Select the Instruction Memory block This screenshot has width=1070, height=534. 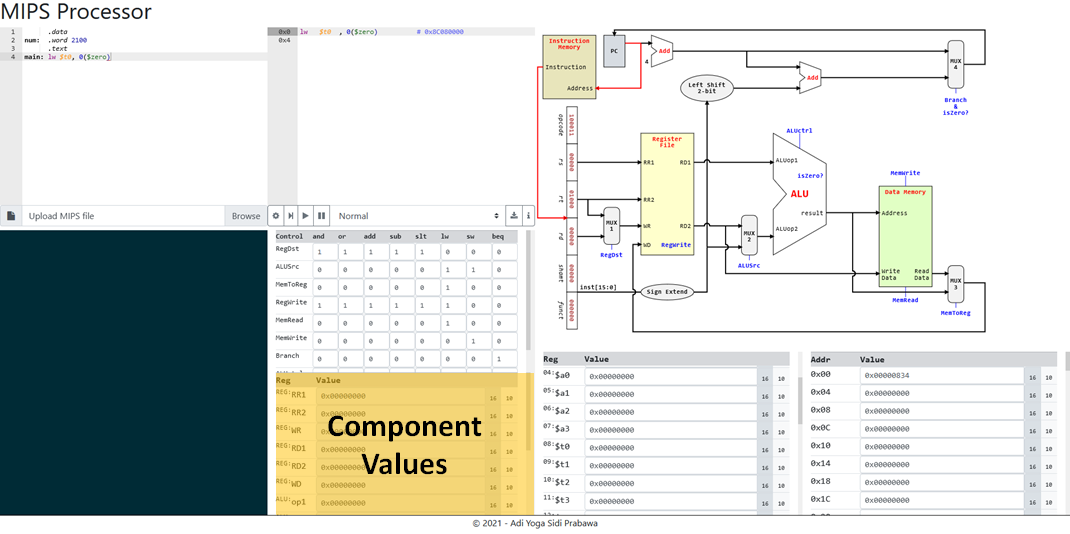(x=569, y=67)
